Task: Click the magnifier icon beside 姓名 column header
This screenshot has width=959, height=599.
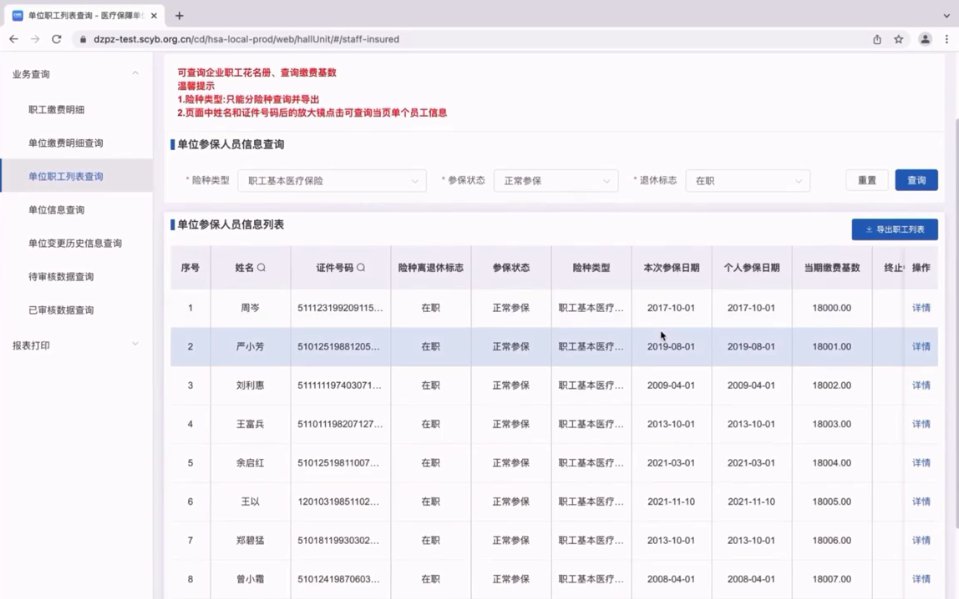Action: coord(262,268)
